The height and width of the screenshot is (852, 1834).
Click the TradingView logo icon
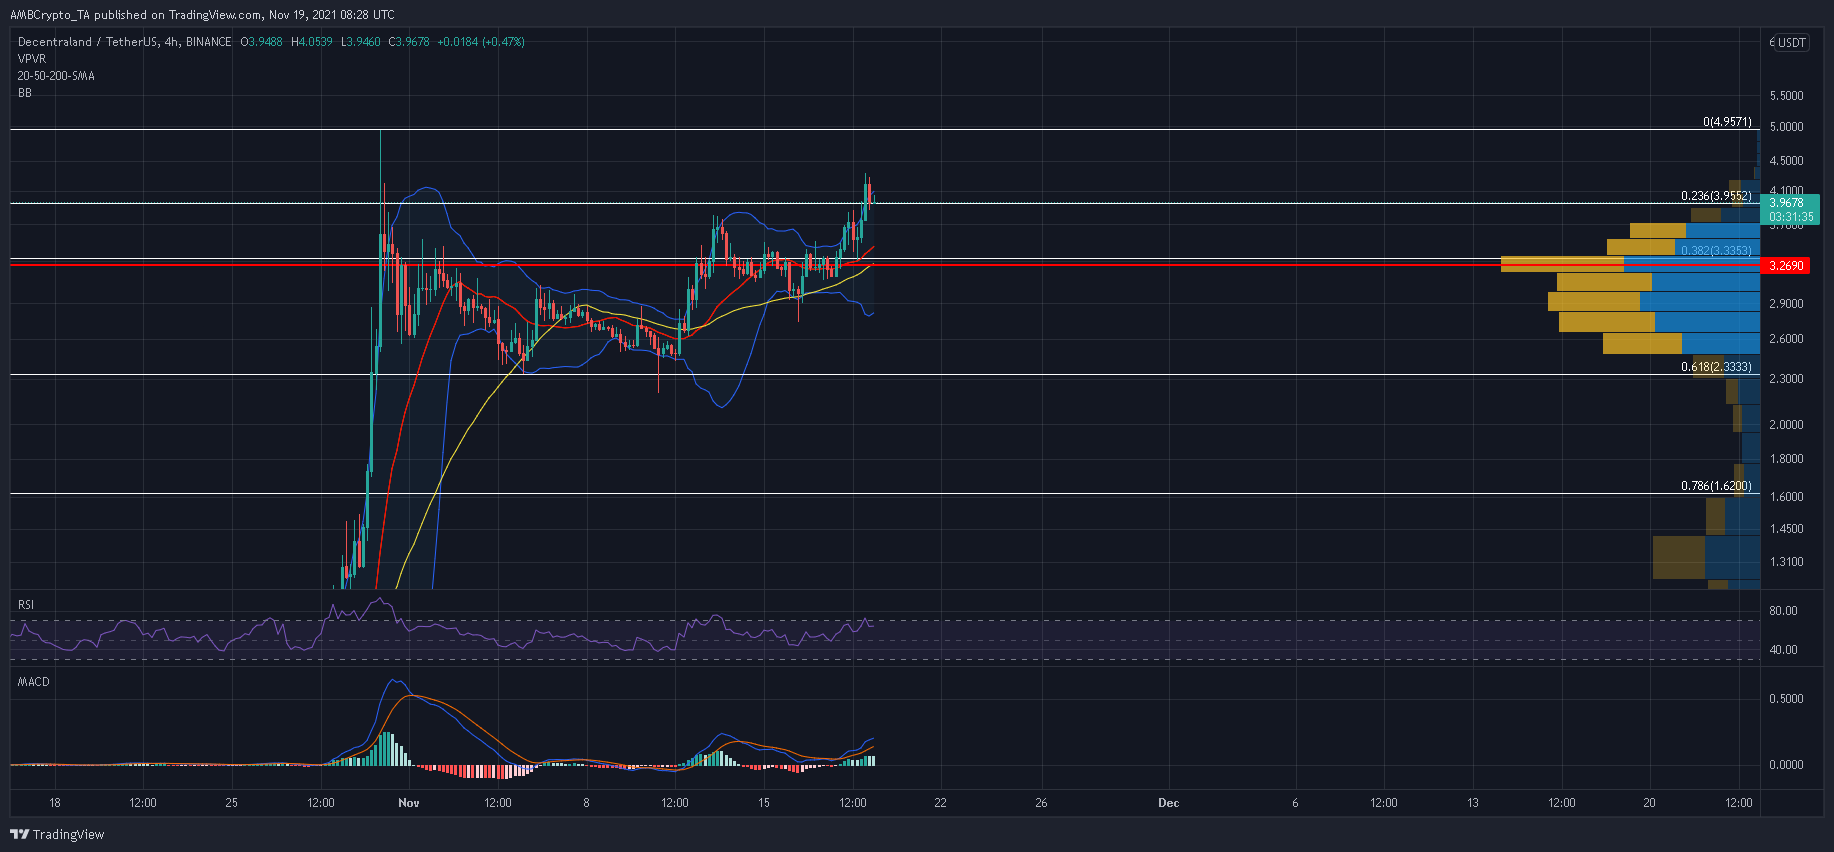pos(19,834)
